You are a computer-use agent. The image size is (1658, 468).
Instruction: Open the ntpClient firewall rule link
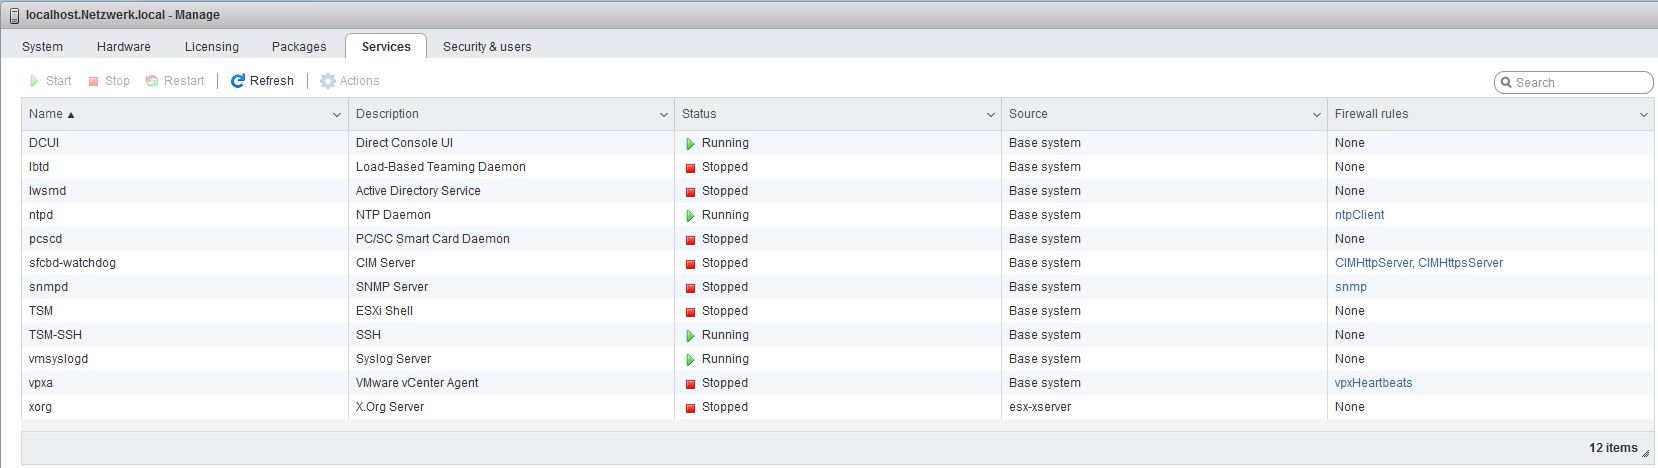pos(1359,215)
